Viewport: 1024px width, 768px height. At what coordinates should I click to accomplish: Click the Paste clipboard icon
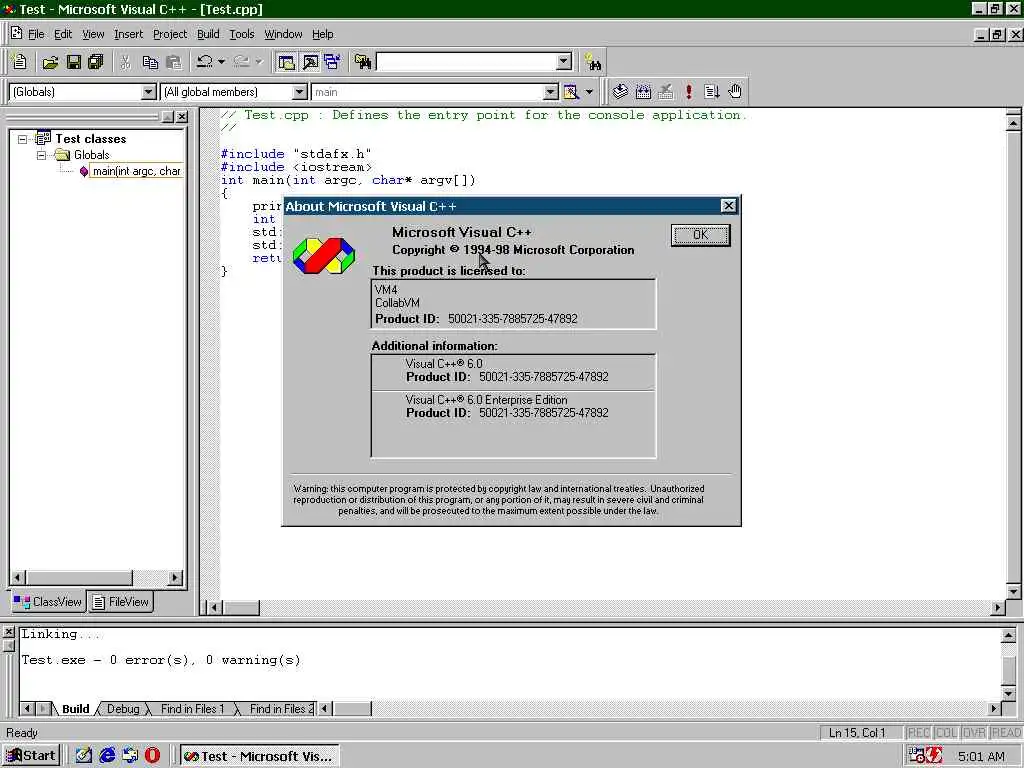tap(174, 62)
